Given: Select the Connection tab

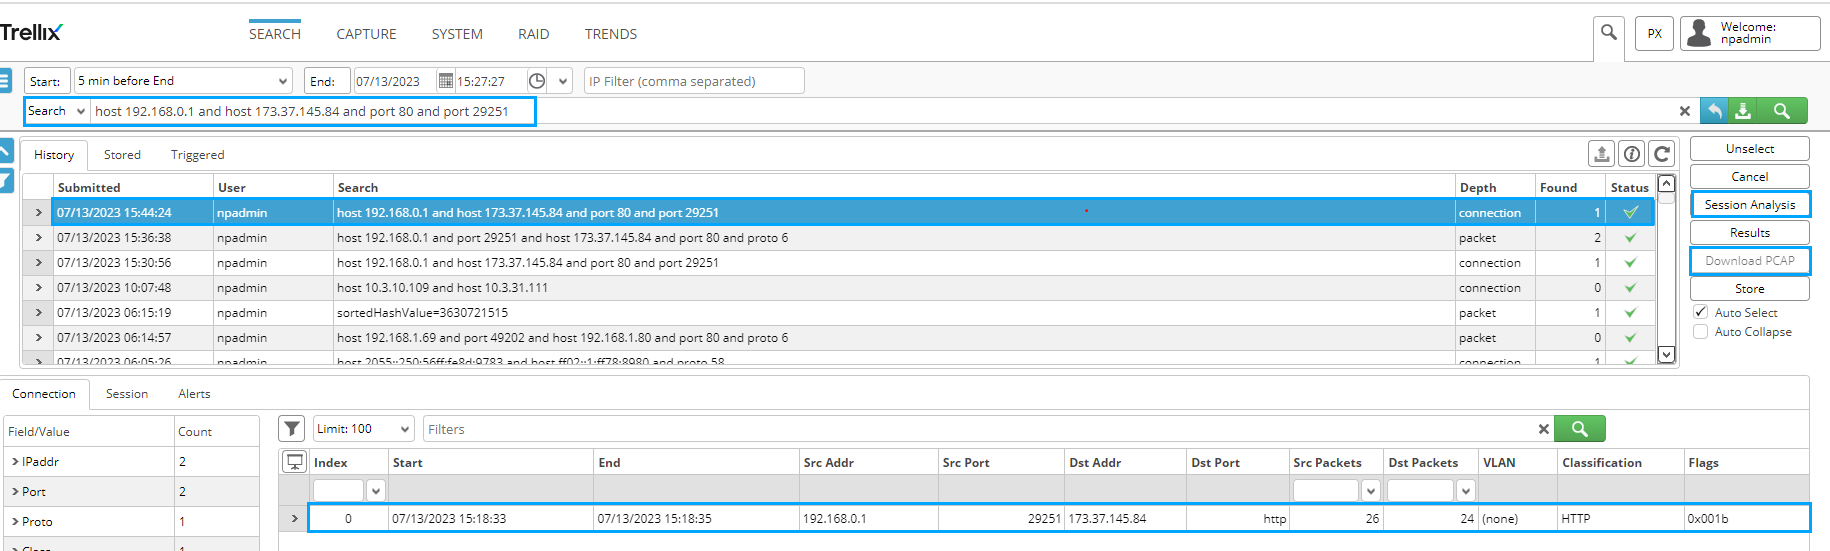Looking at the screenshot, I should click(44, 394).
